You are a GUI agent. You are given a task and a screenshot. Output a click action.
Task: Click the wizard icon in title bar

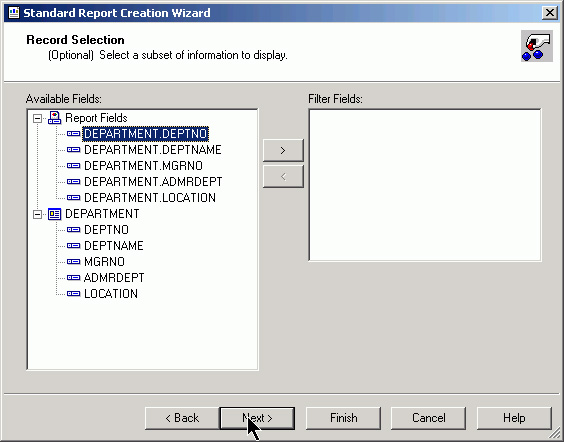click(x=14, y=13)
